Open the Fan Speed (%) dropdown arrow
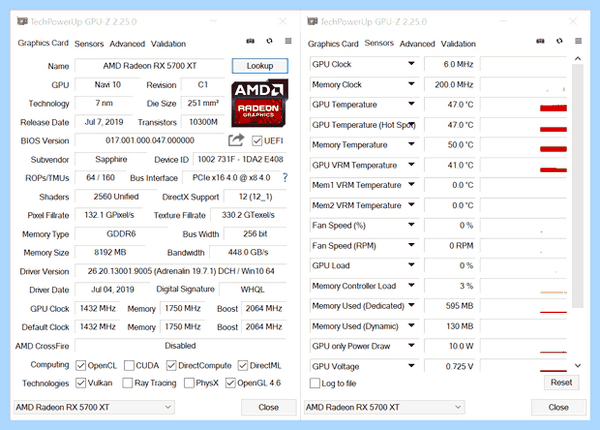 (x=411, y=225)
